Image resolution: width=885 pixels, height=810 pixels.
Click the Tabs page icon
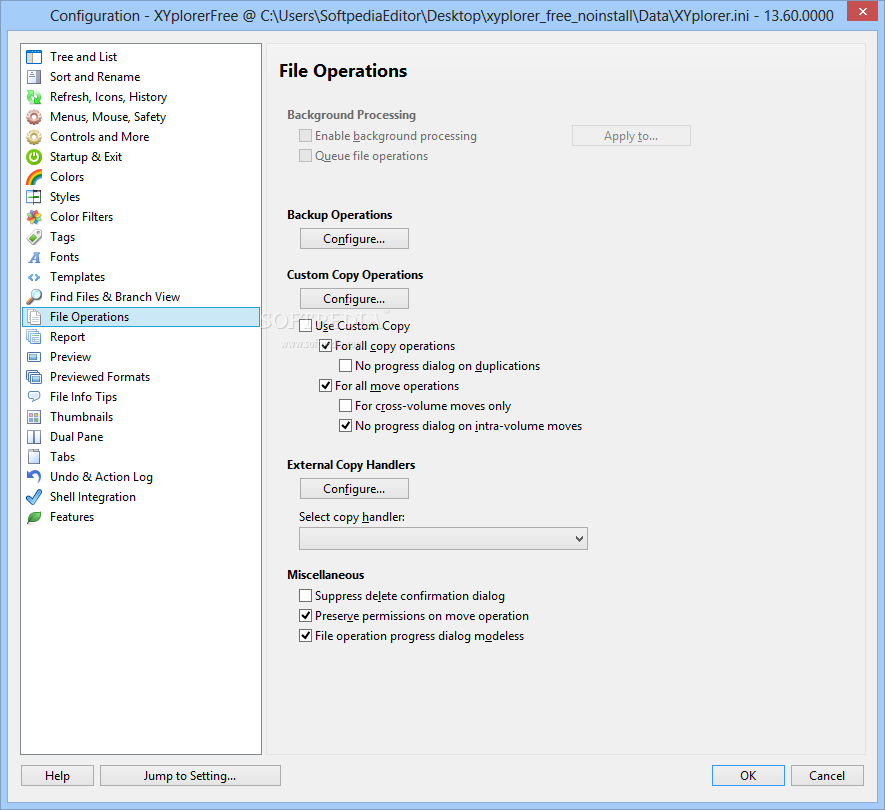(x=34, y=457)
